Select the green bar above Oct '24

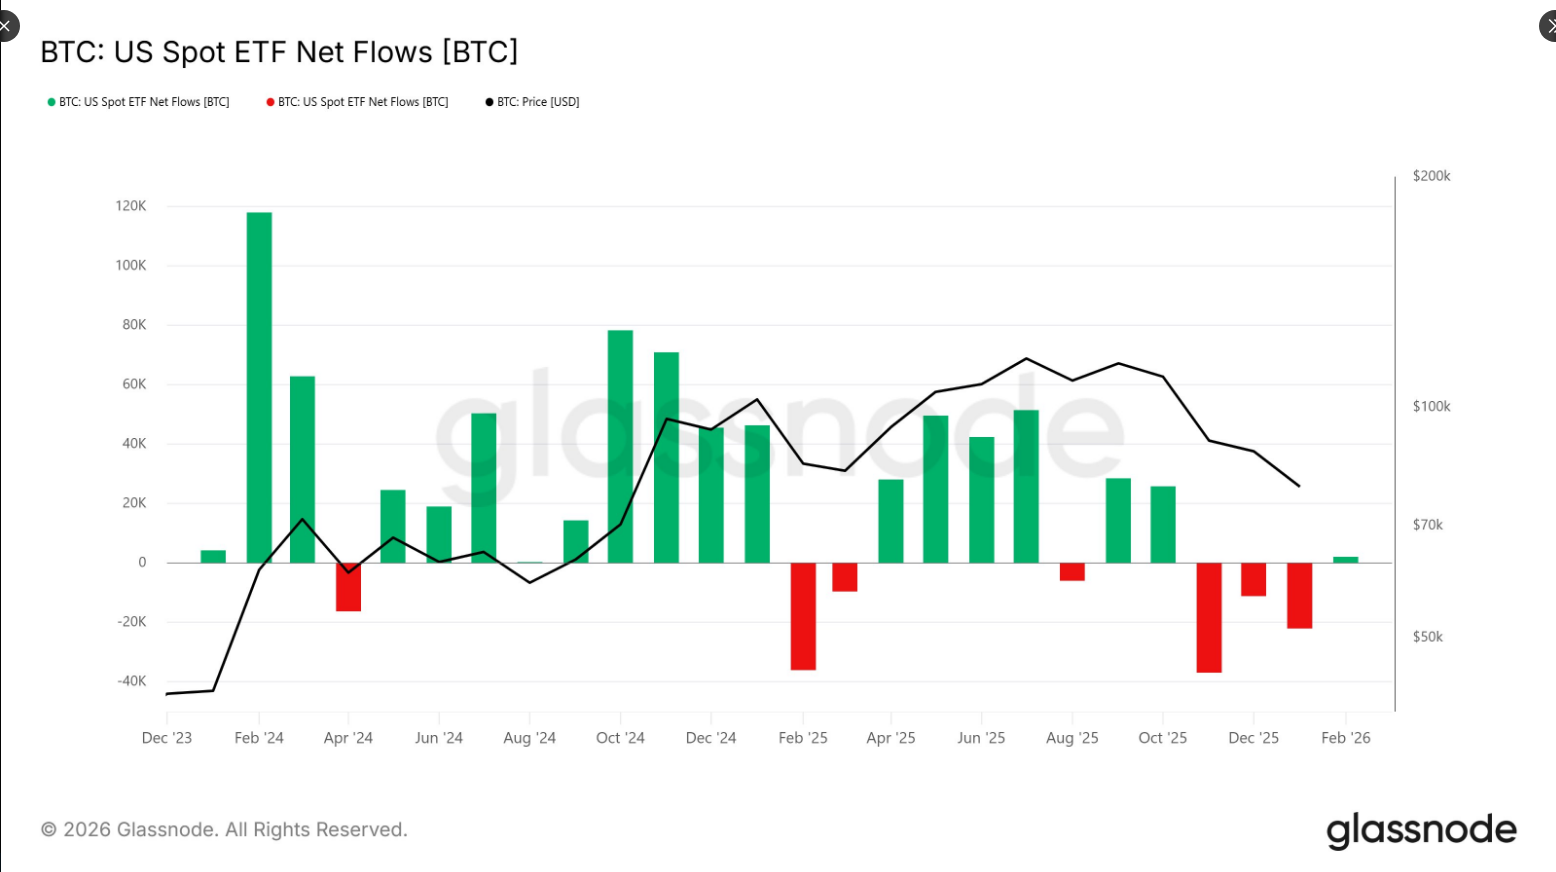(620, 446)
